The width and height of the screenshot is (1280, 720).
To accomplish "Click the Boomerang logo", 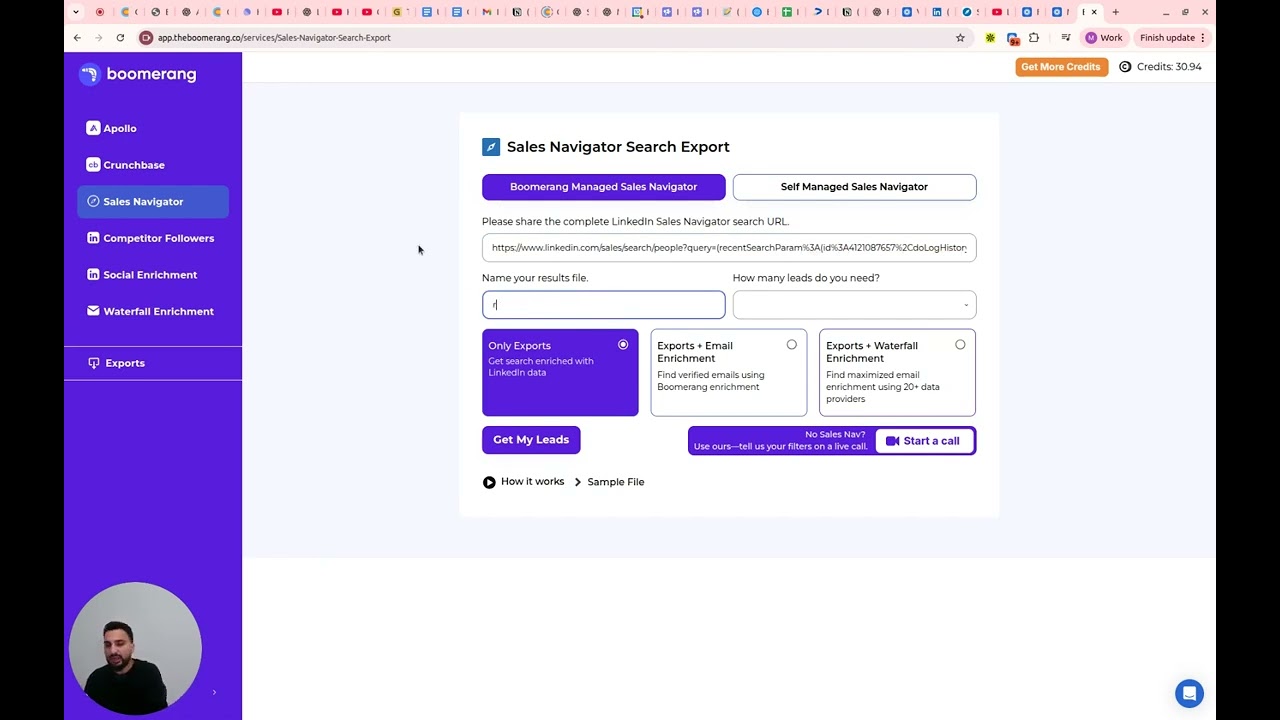I will tap(138, 74).
